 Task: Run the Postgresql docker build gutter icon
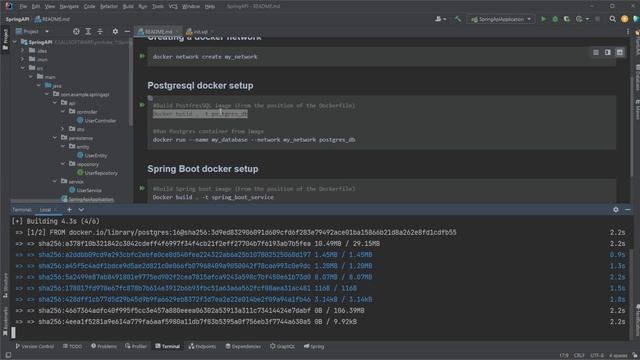142,105
